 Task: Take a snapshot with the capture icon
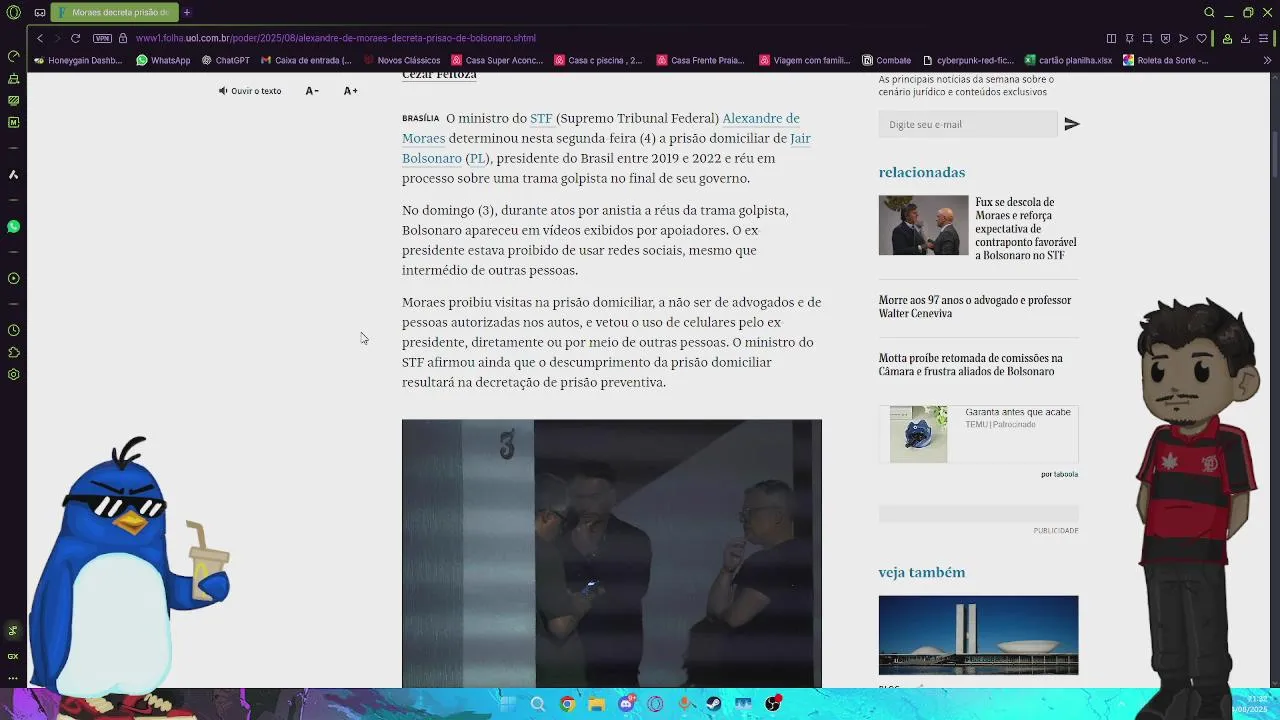(1147, 38)
